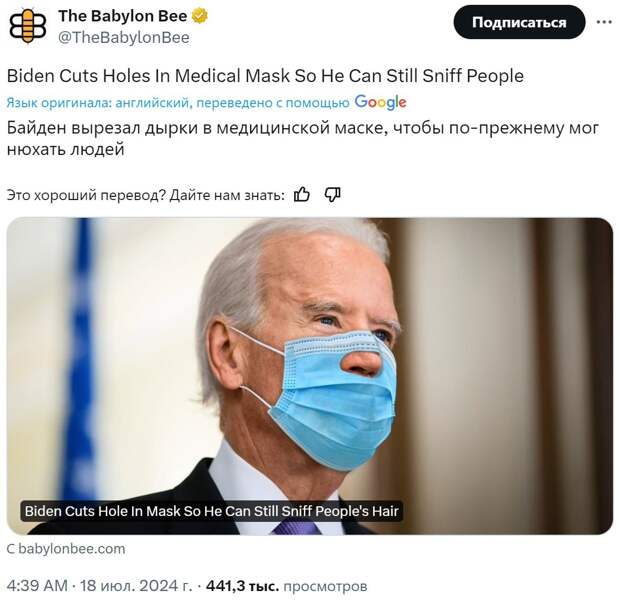Rate translation with thumbs up
Screen dimensions: 620x605
tap(302, 195)
